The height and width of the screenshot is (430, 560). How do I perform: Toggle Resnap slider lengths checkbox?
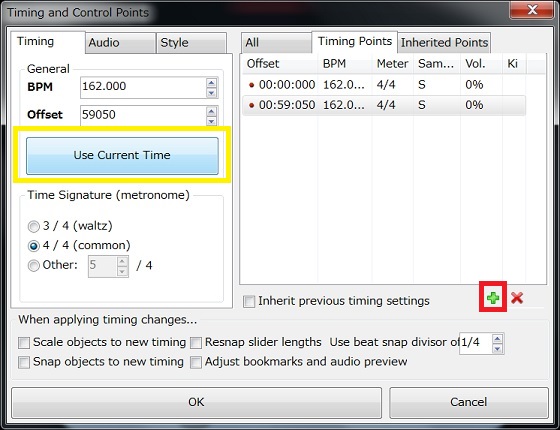pos(196,343)
